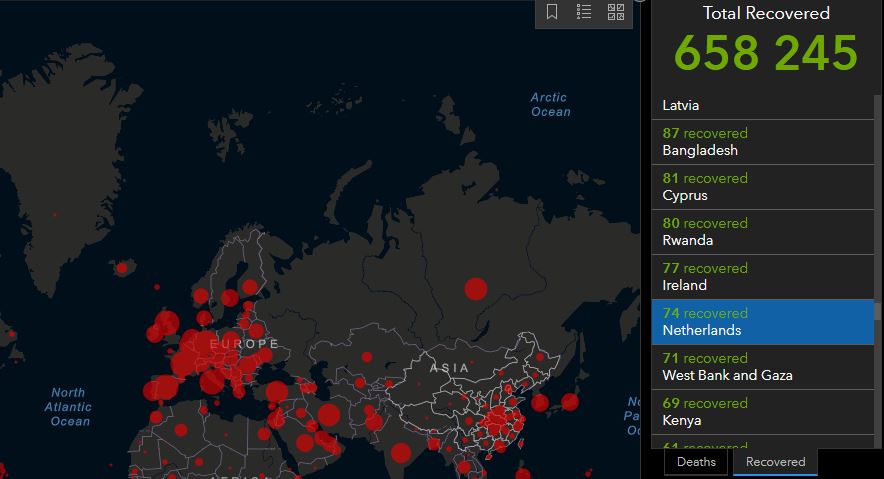
Task: Select the Latvia entry at list top
Action: [763, 106]
